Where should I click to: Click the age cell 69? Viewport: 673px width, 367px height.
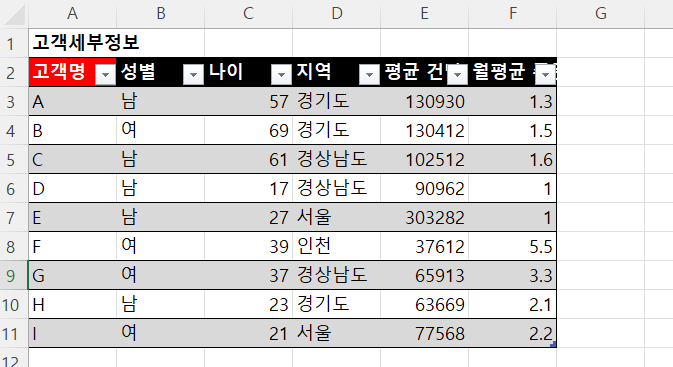[249, 130]
